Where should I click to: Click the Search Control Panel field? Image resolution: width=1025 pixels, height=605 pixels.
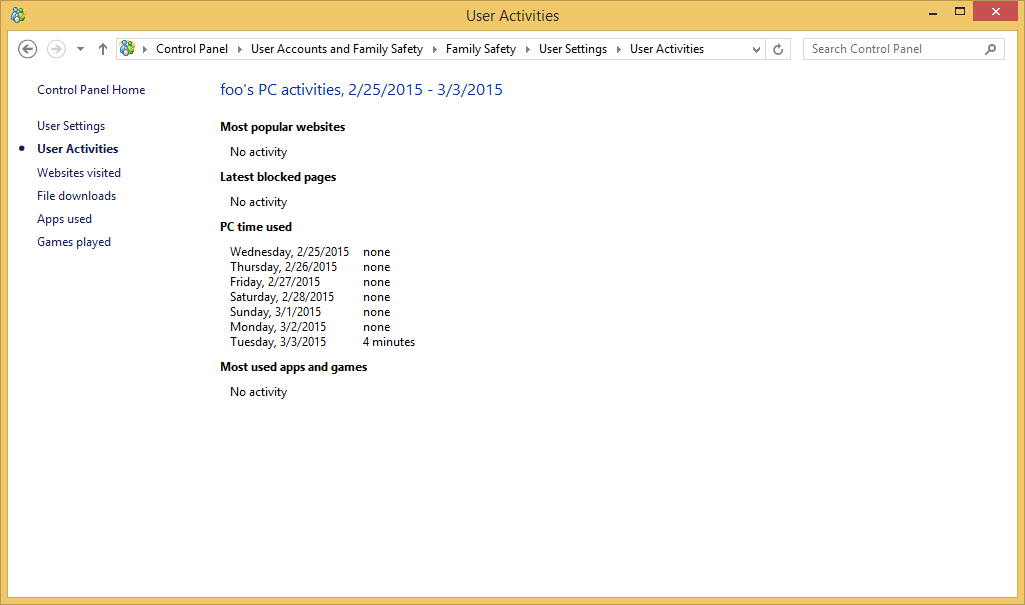click(x=890, y=49)
